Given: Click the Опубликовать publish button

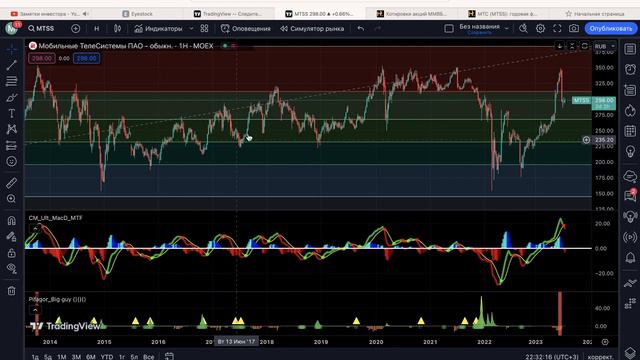Looking at the screenshot, I should [x=611, y=29].
